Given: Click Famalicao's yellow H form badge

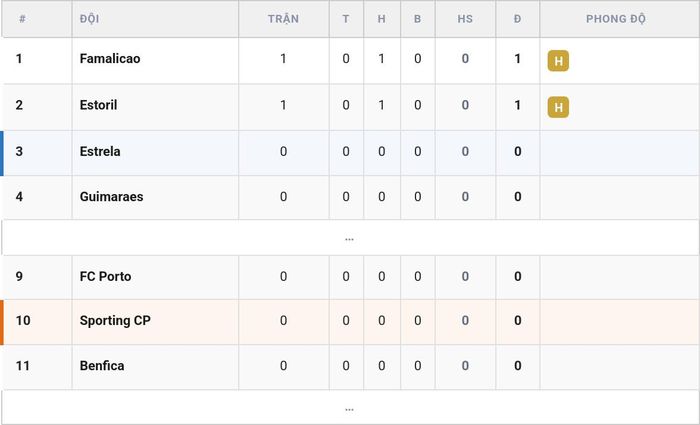Looking at the screenshot, I should (558, 61).
